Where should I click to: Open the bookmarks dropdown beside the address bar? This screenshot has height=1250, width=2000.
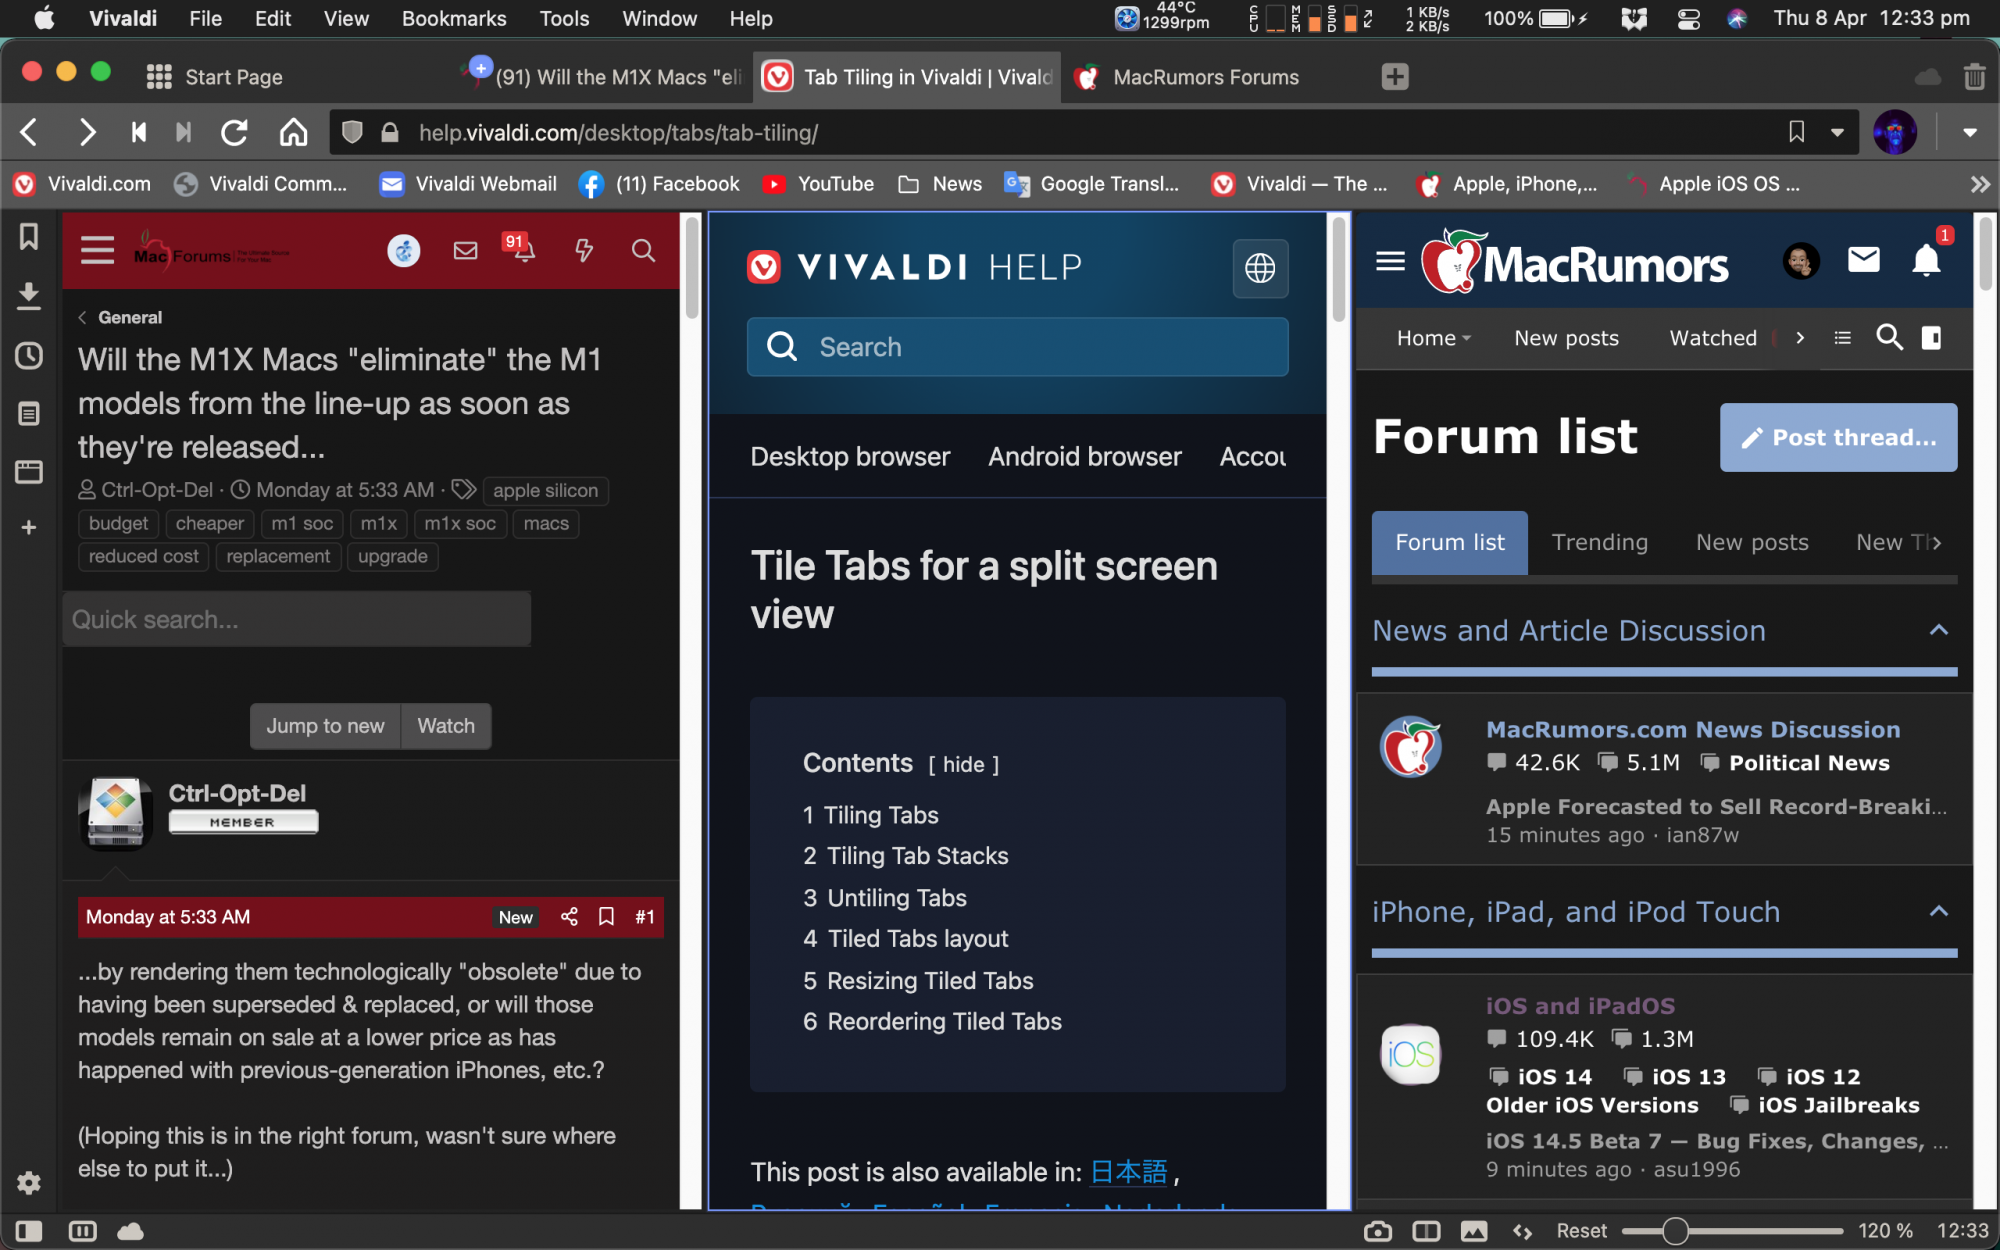click(x=1838, y=131)
